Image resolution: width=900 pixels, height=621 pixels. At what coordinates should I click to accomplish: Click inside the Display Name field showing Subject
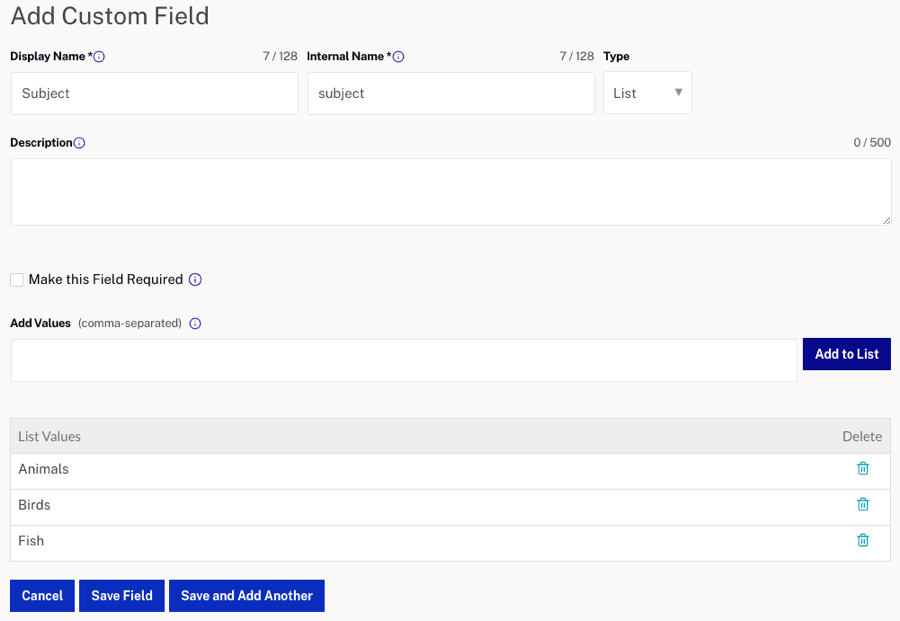154,92
